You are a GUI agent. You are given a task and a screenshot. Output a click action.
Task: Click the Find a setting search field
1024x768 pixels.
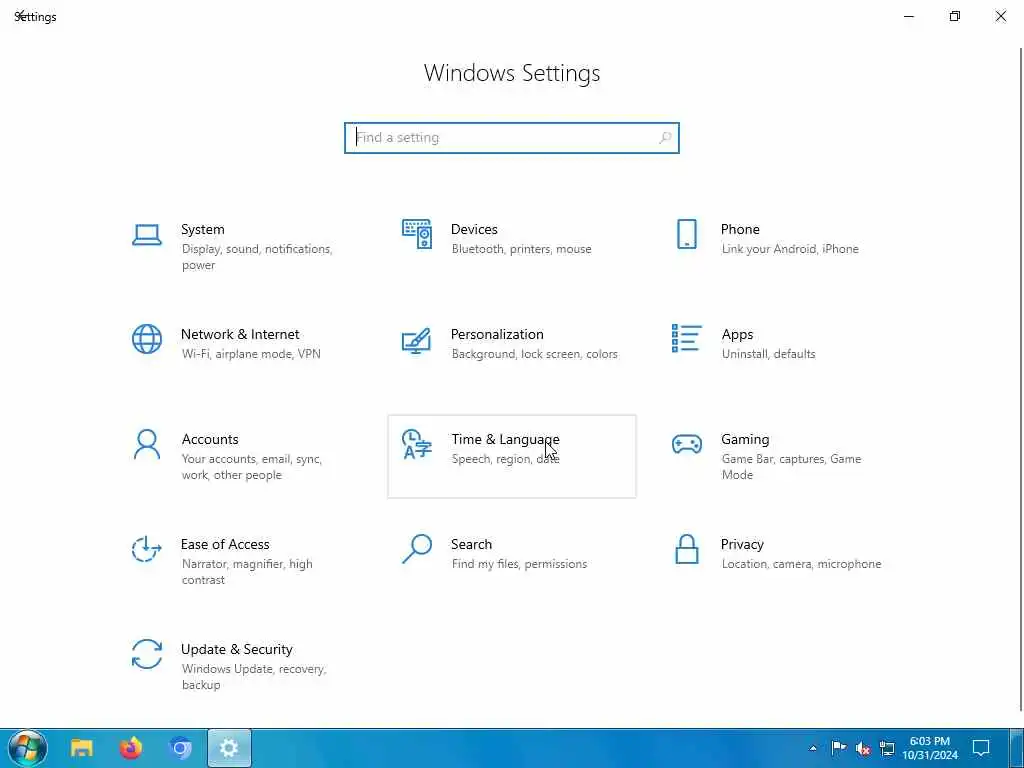point(512,138)
